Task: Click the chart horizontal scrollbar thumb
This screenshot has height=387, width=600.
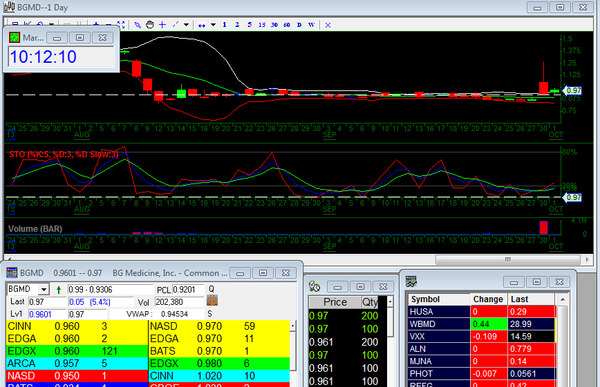Action: point(508,260)
